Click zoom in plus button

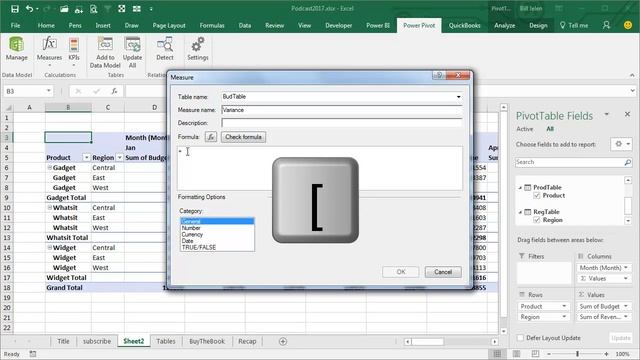[607, 354]
